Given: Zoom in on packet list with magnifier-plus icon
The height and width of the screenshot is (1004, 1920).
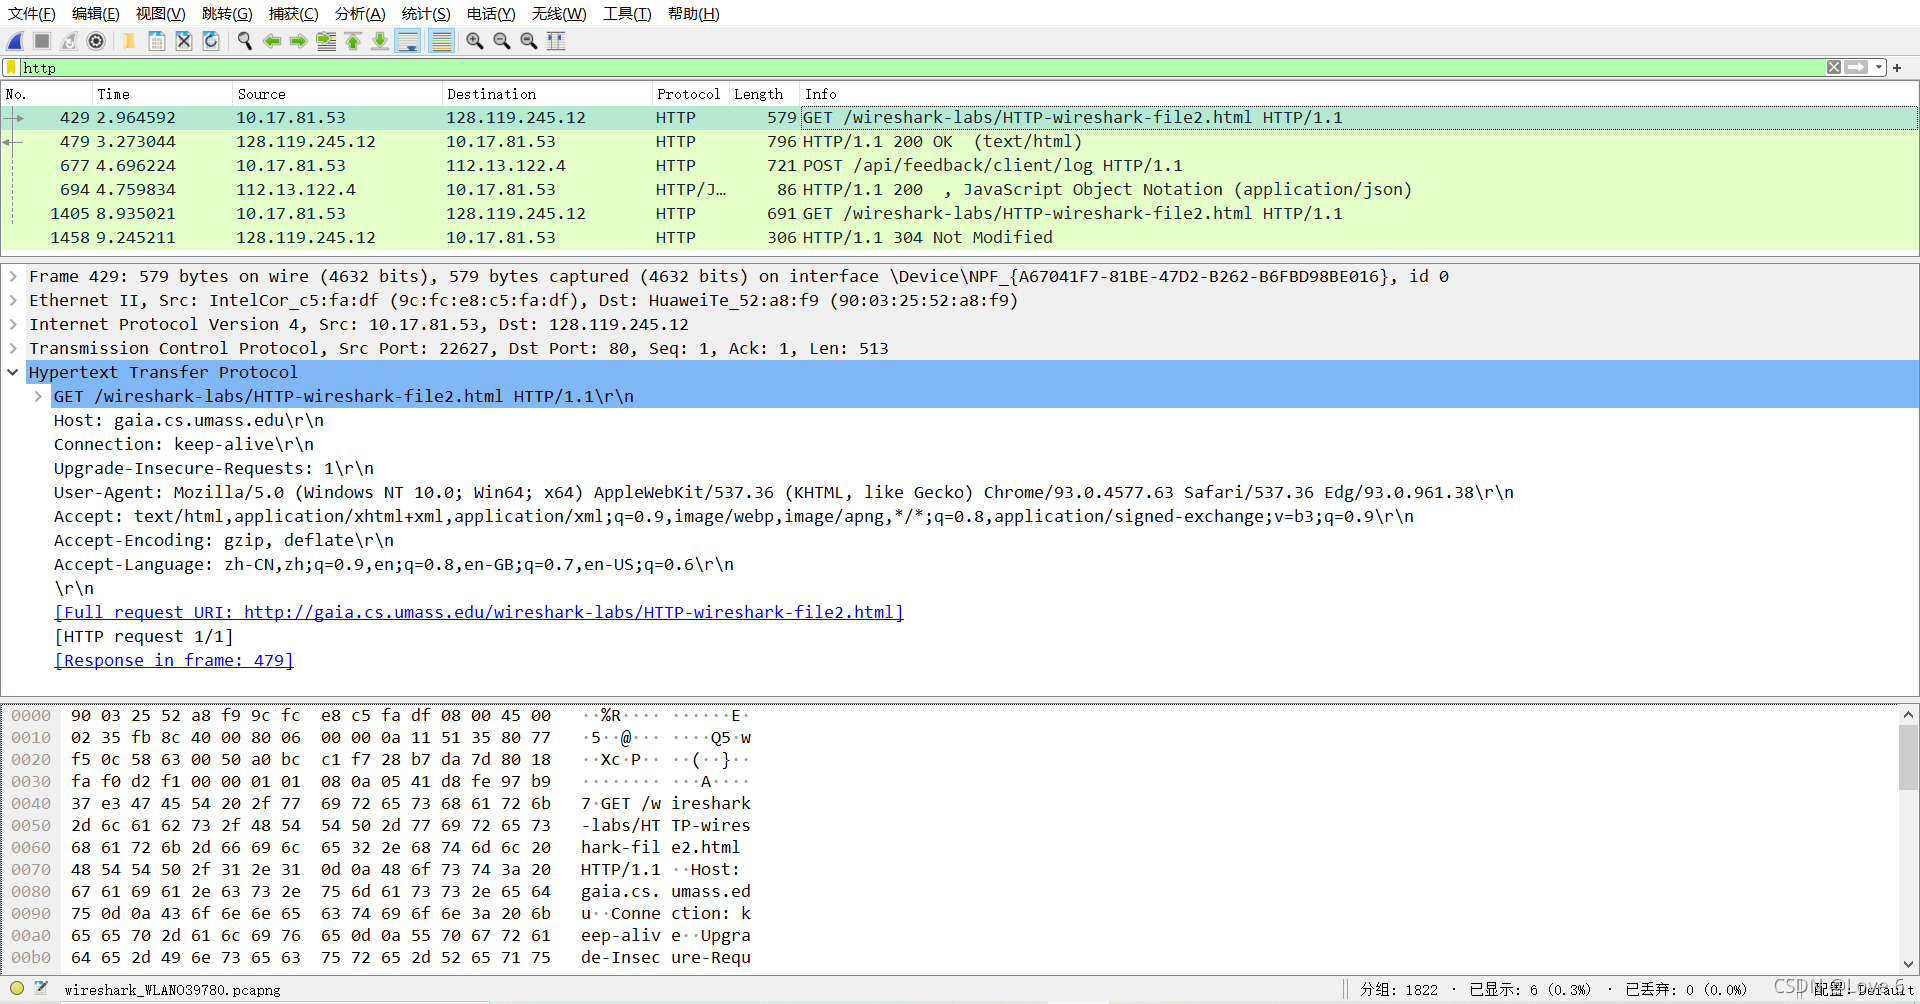Looking at the screenshot, I should click(x=474, y=41).
